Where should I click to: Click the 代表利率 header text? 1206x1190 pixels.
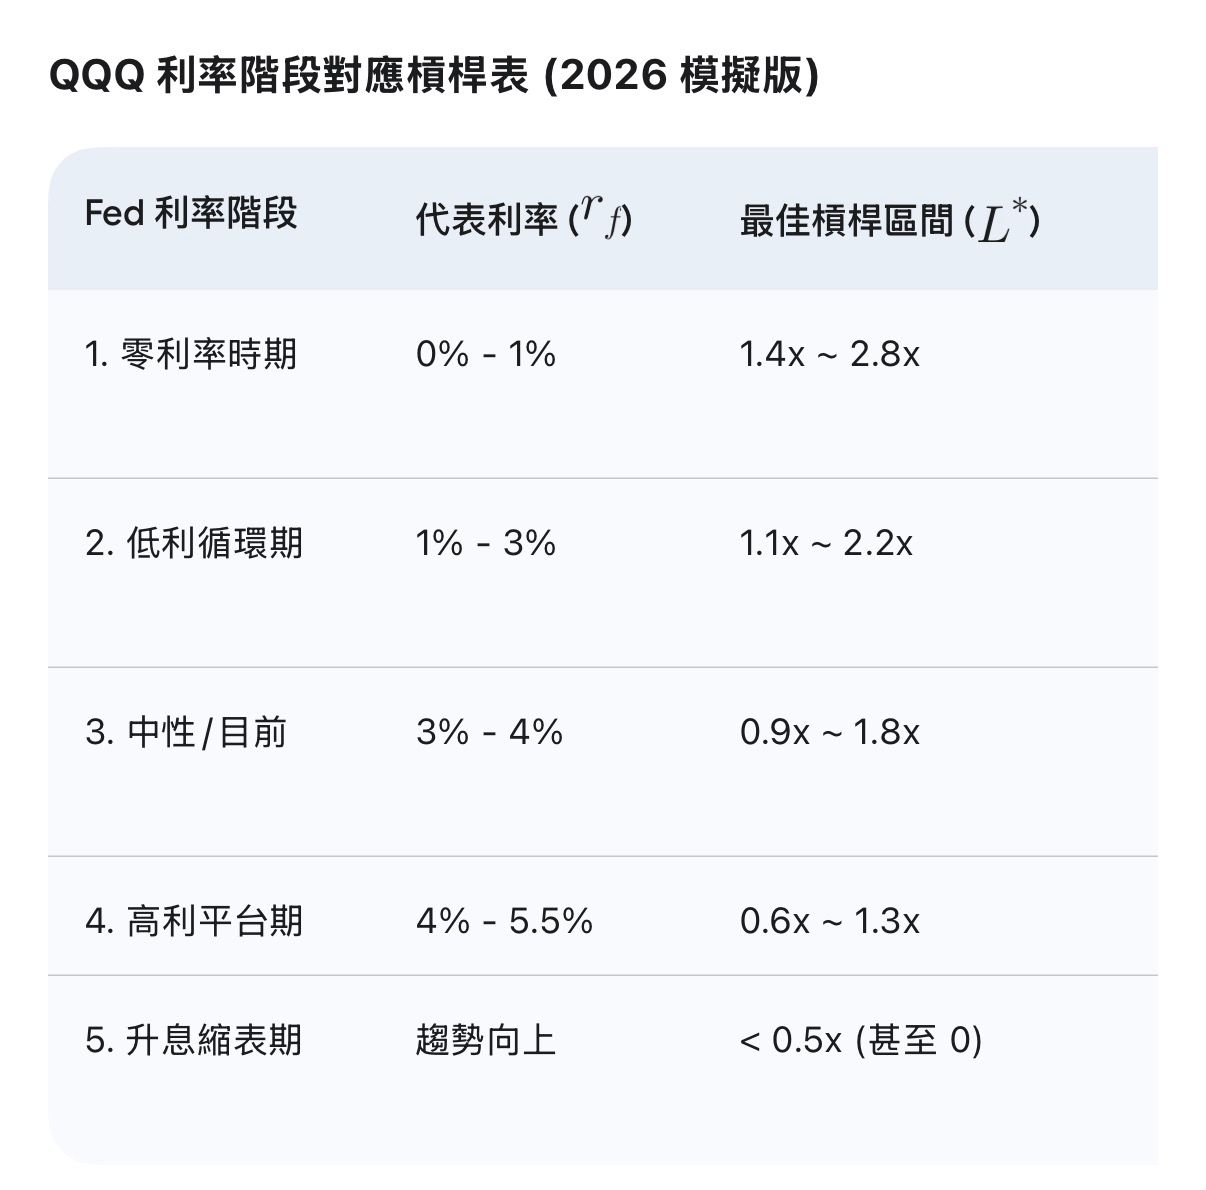coord(487,220)
